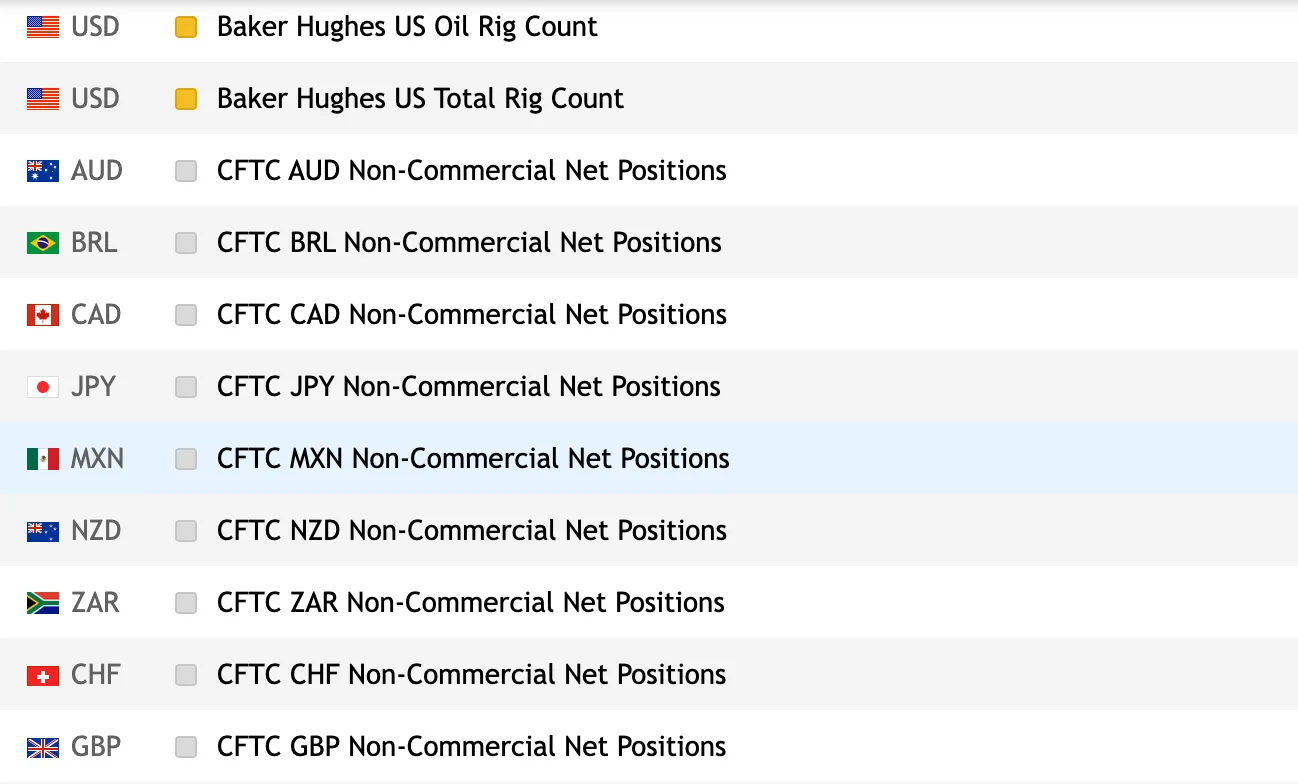Click the GBP currency code
The width and height of the screenshot is (1298, 784).
tap(96, 747)
